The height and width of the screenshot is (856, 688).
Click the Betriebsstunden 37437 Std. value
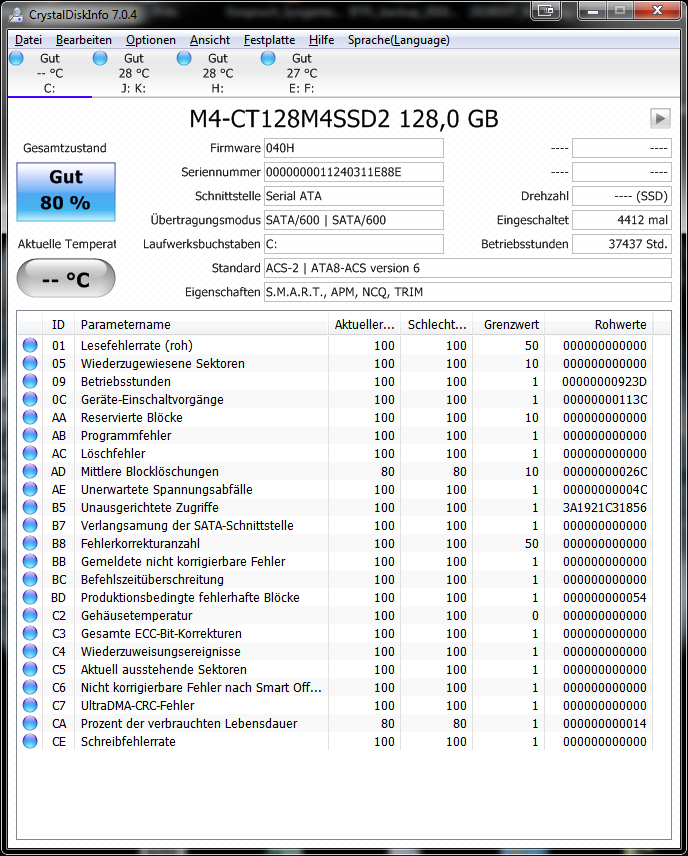pyautogui.click(x=622, y=244)
